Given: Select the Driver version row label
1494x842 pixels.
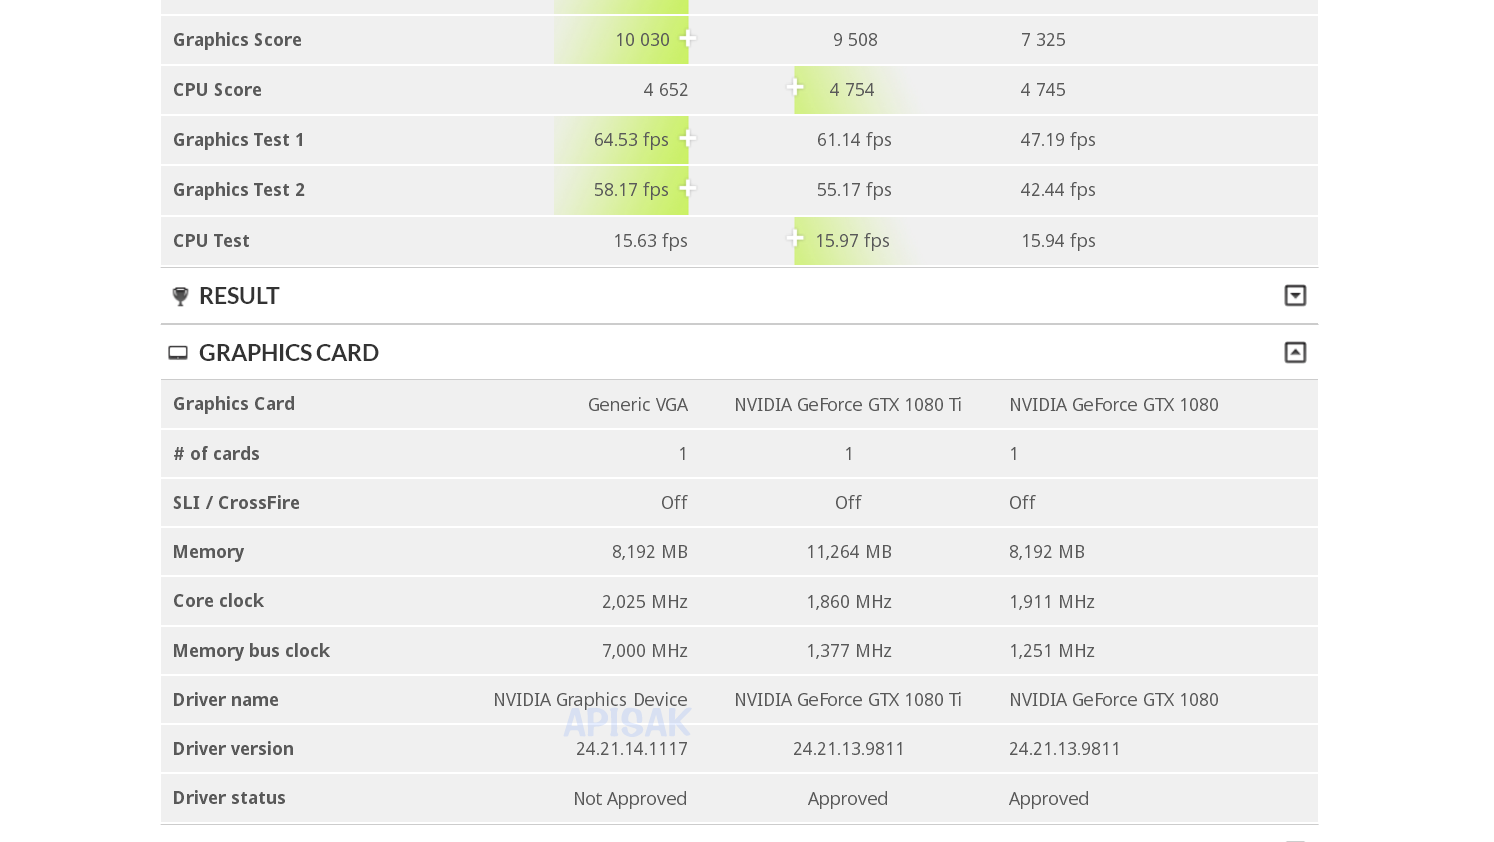Looking at the screenshot, I should point(233,749).
